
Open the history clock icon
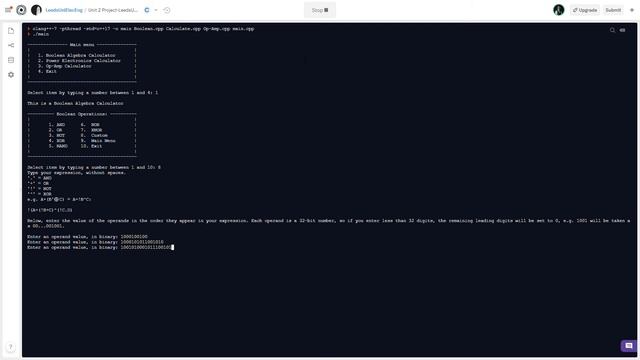167,10
